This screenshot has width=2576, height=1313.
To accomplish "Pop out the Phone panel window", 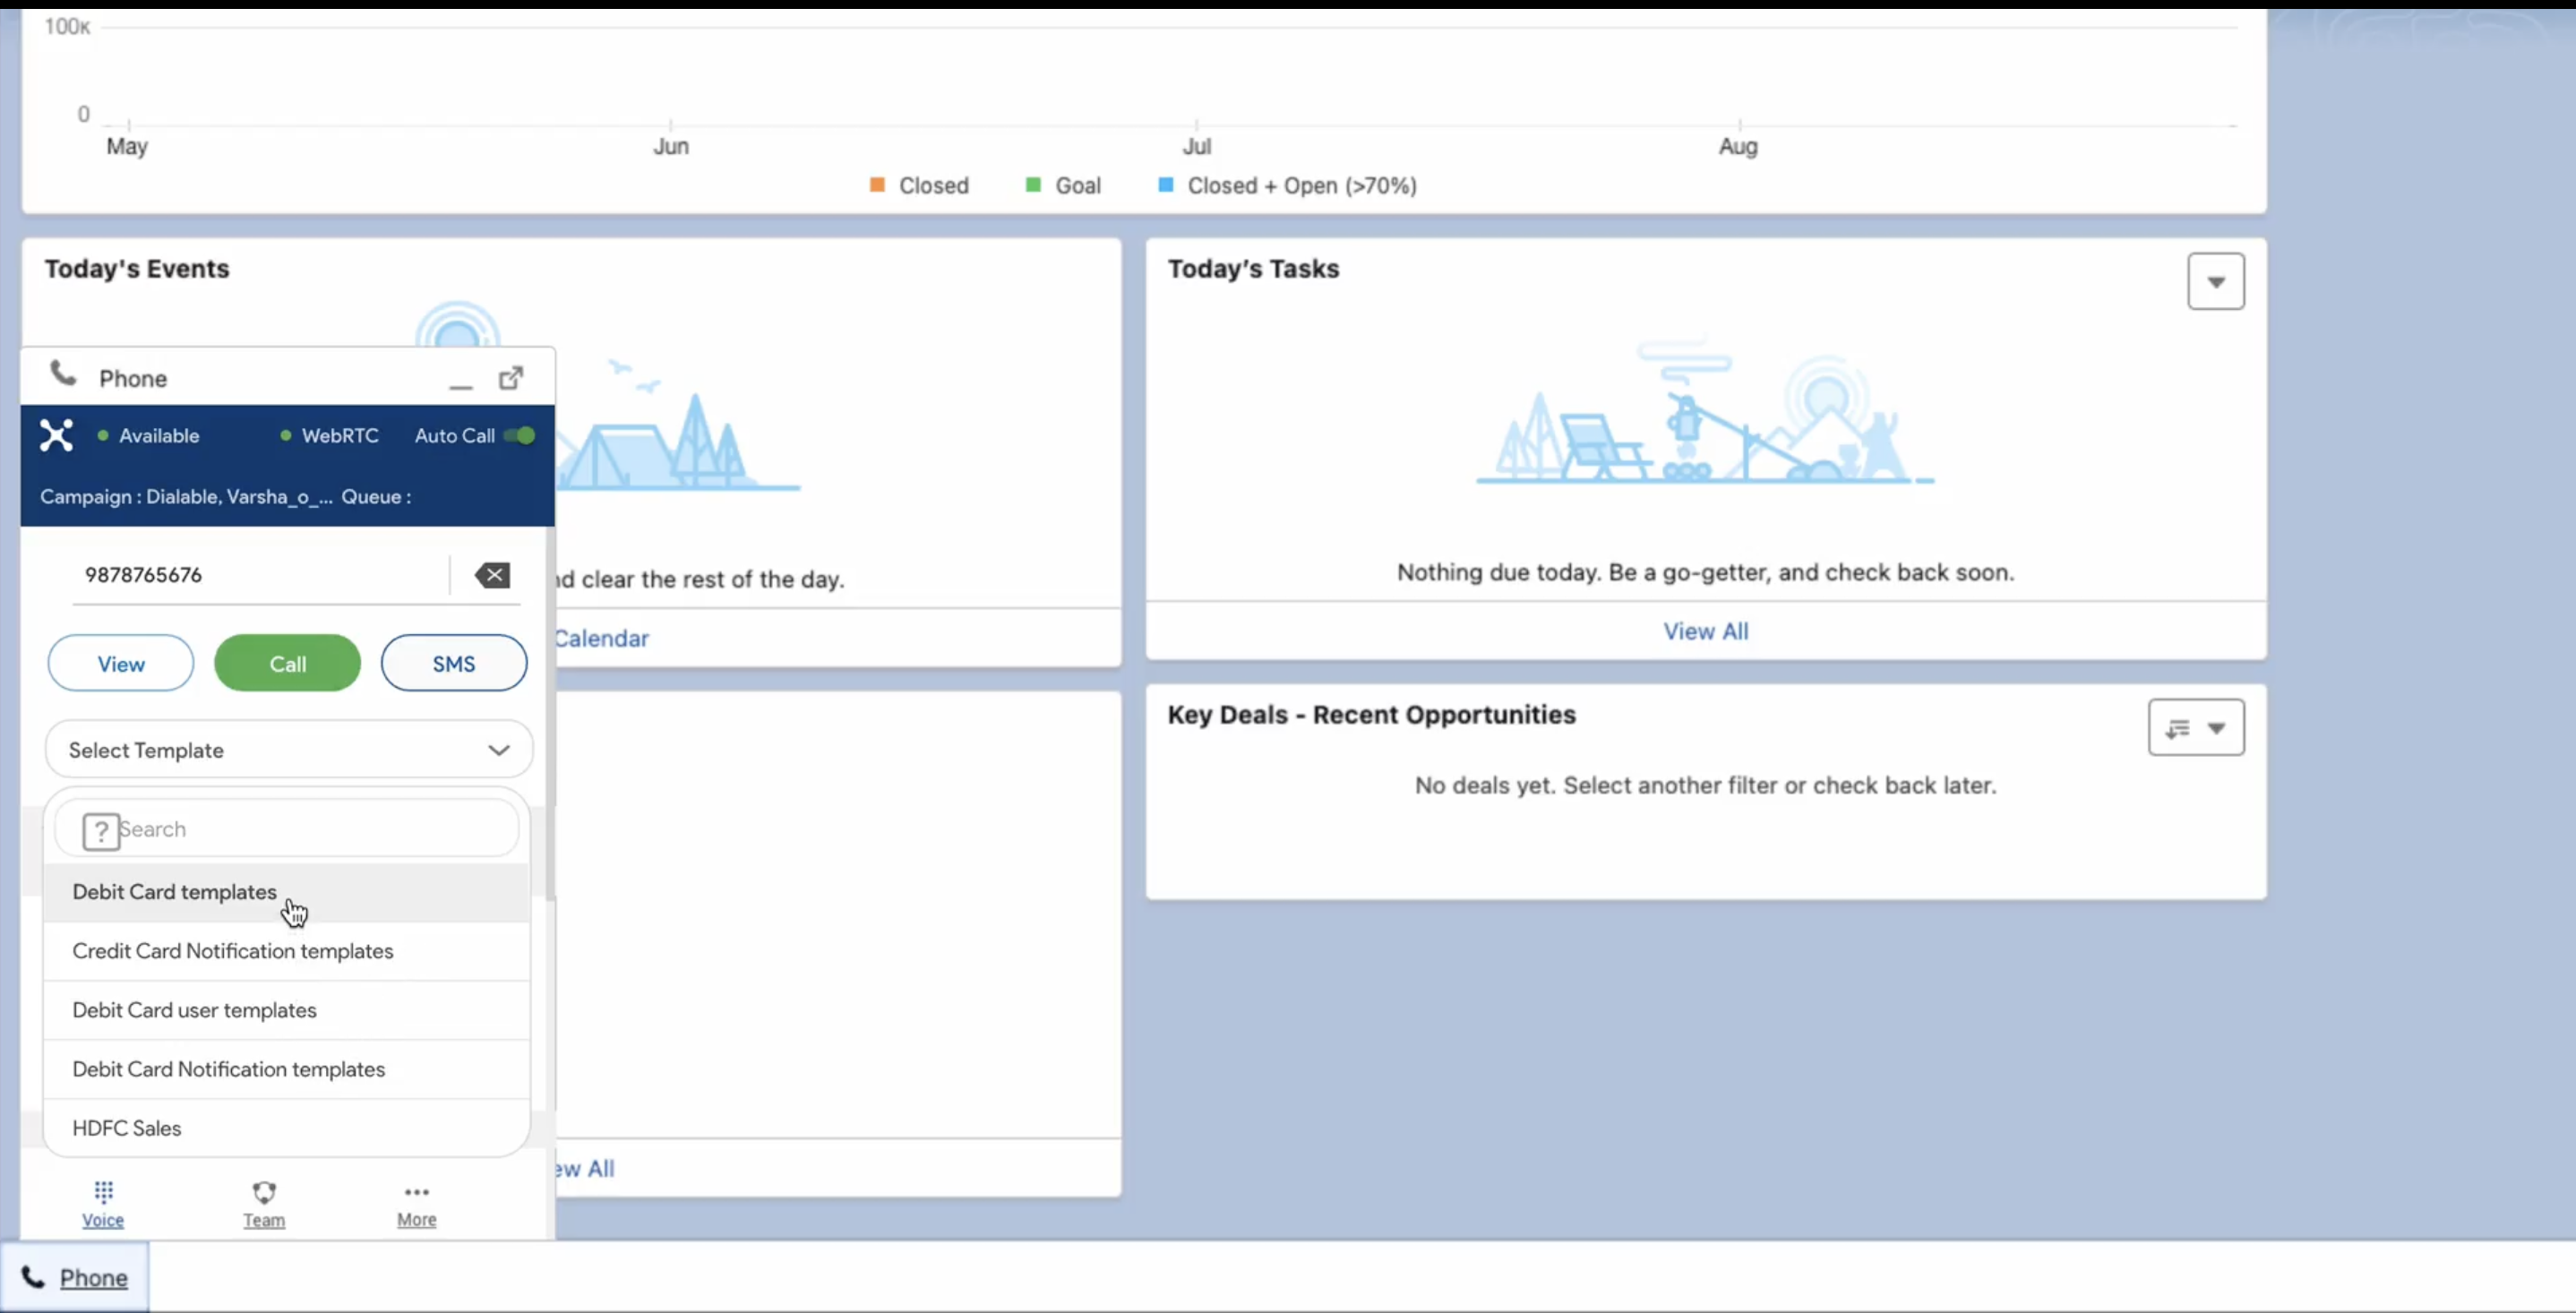I will [x=511, y=378].
